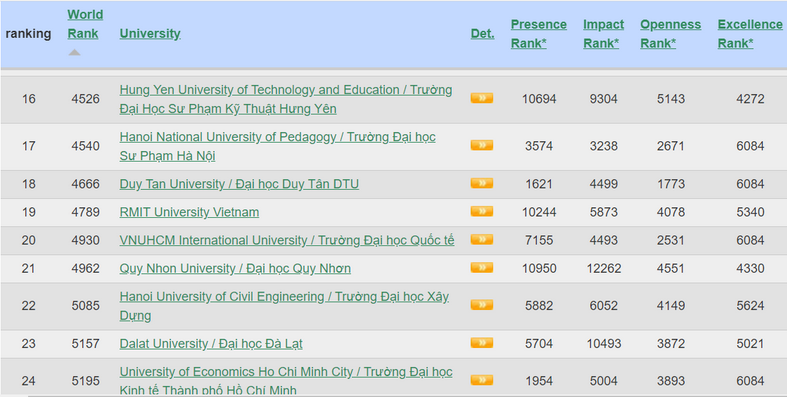Sort table by World Rank column
The height and width of the screenshot is (397, 787).
tap(85, 24)
